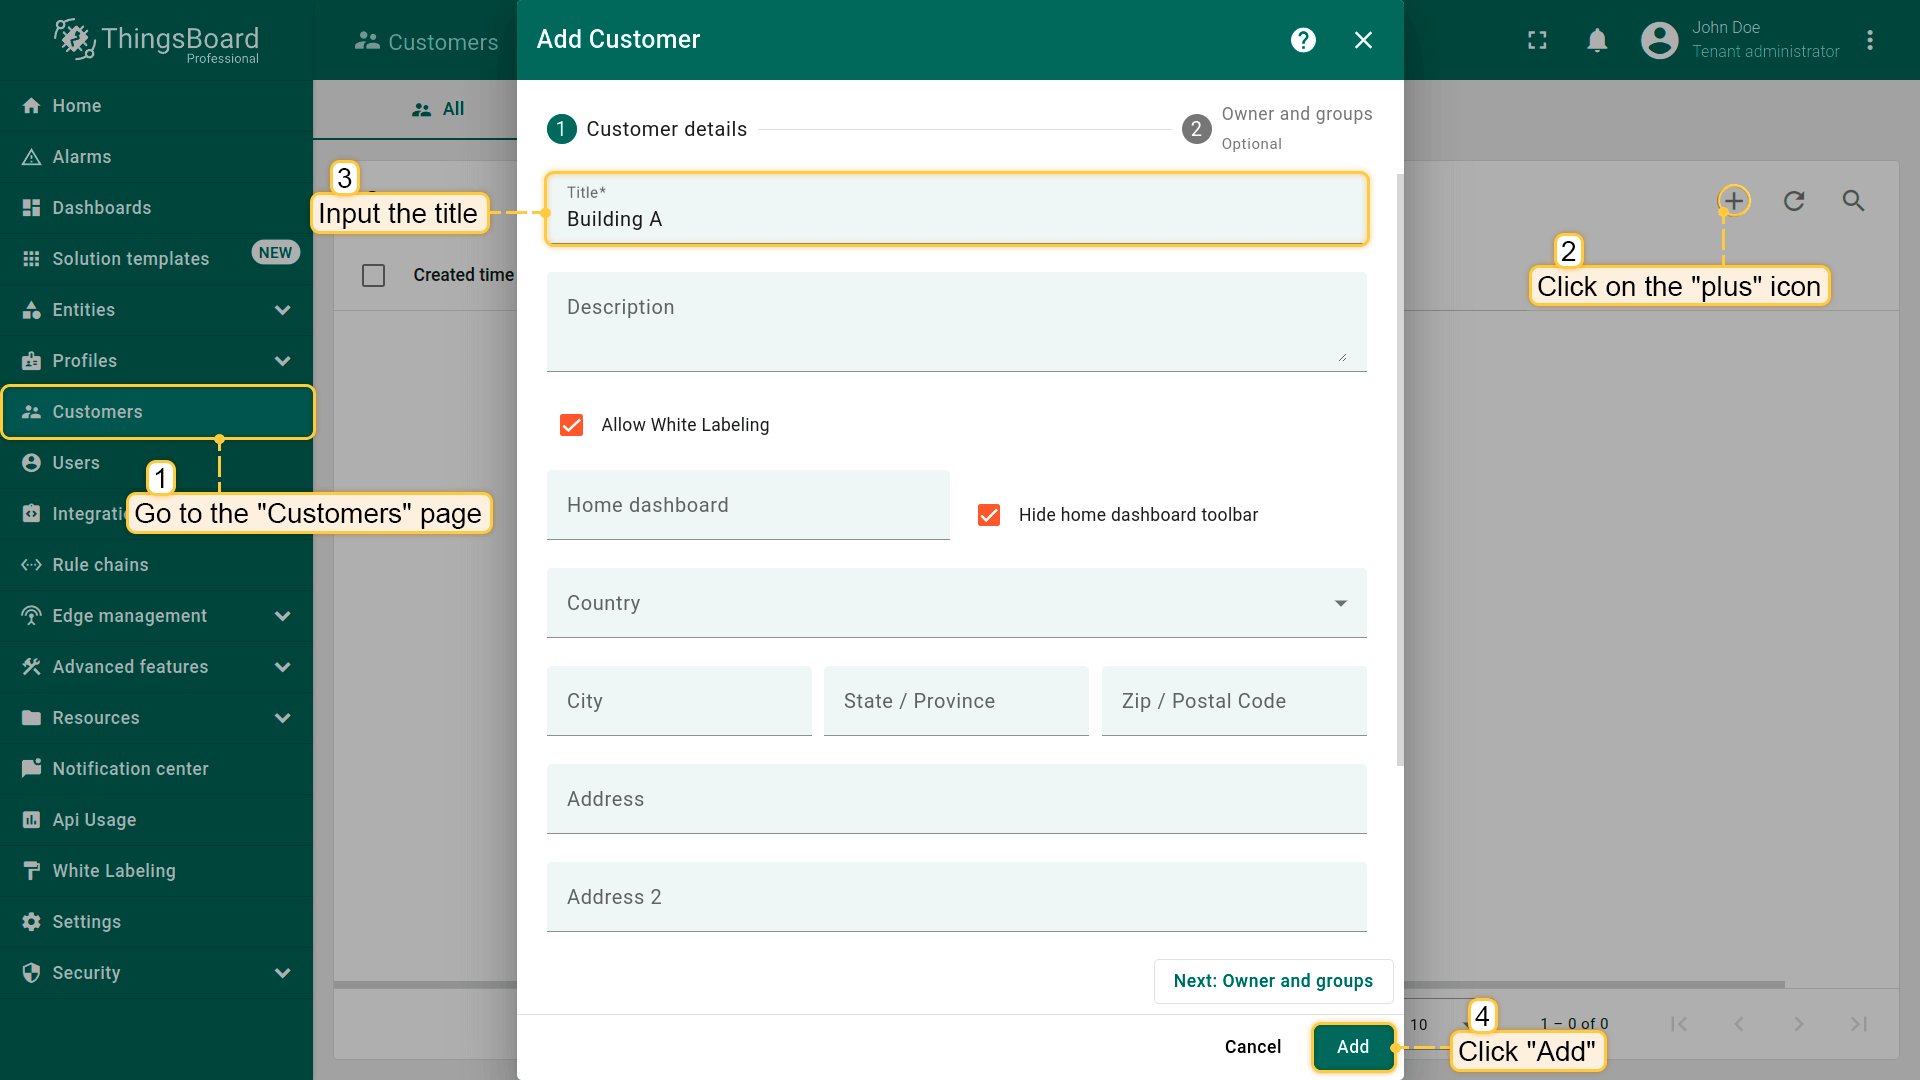Open the Country dropdown
1920x1080 pixels.
click(x=956, y=603)
